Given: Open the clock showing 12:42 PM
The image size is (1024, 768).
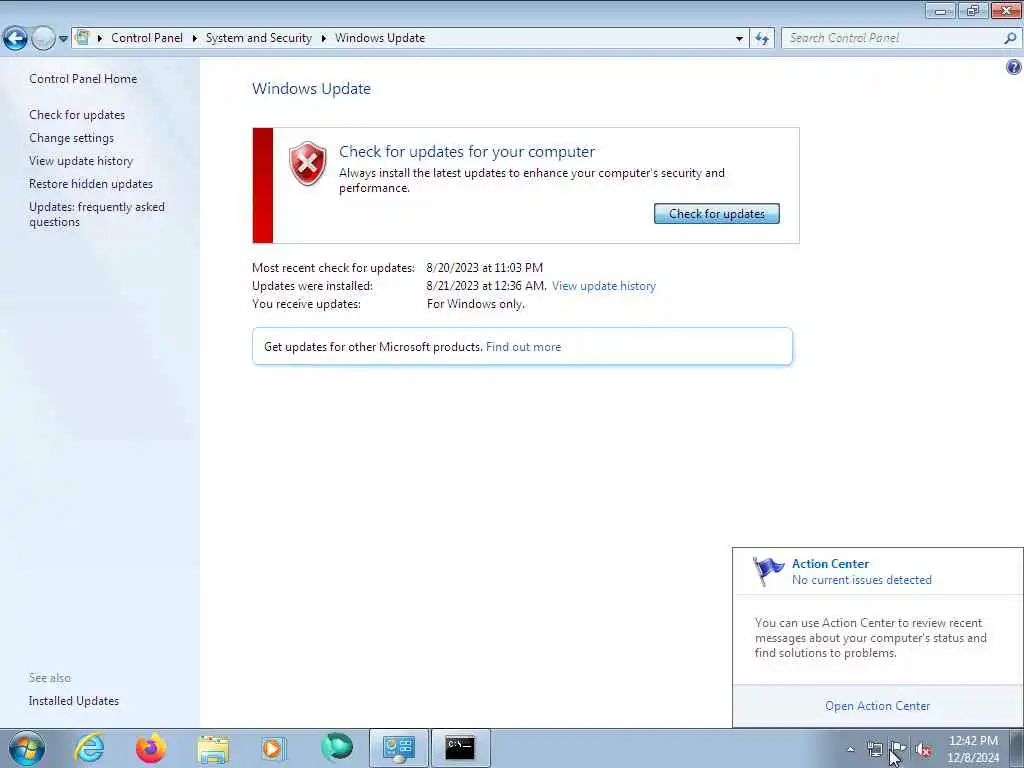Looking at the screenshot, I should 973,749.
